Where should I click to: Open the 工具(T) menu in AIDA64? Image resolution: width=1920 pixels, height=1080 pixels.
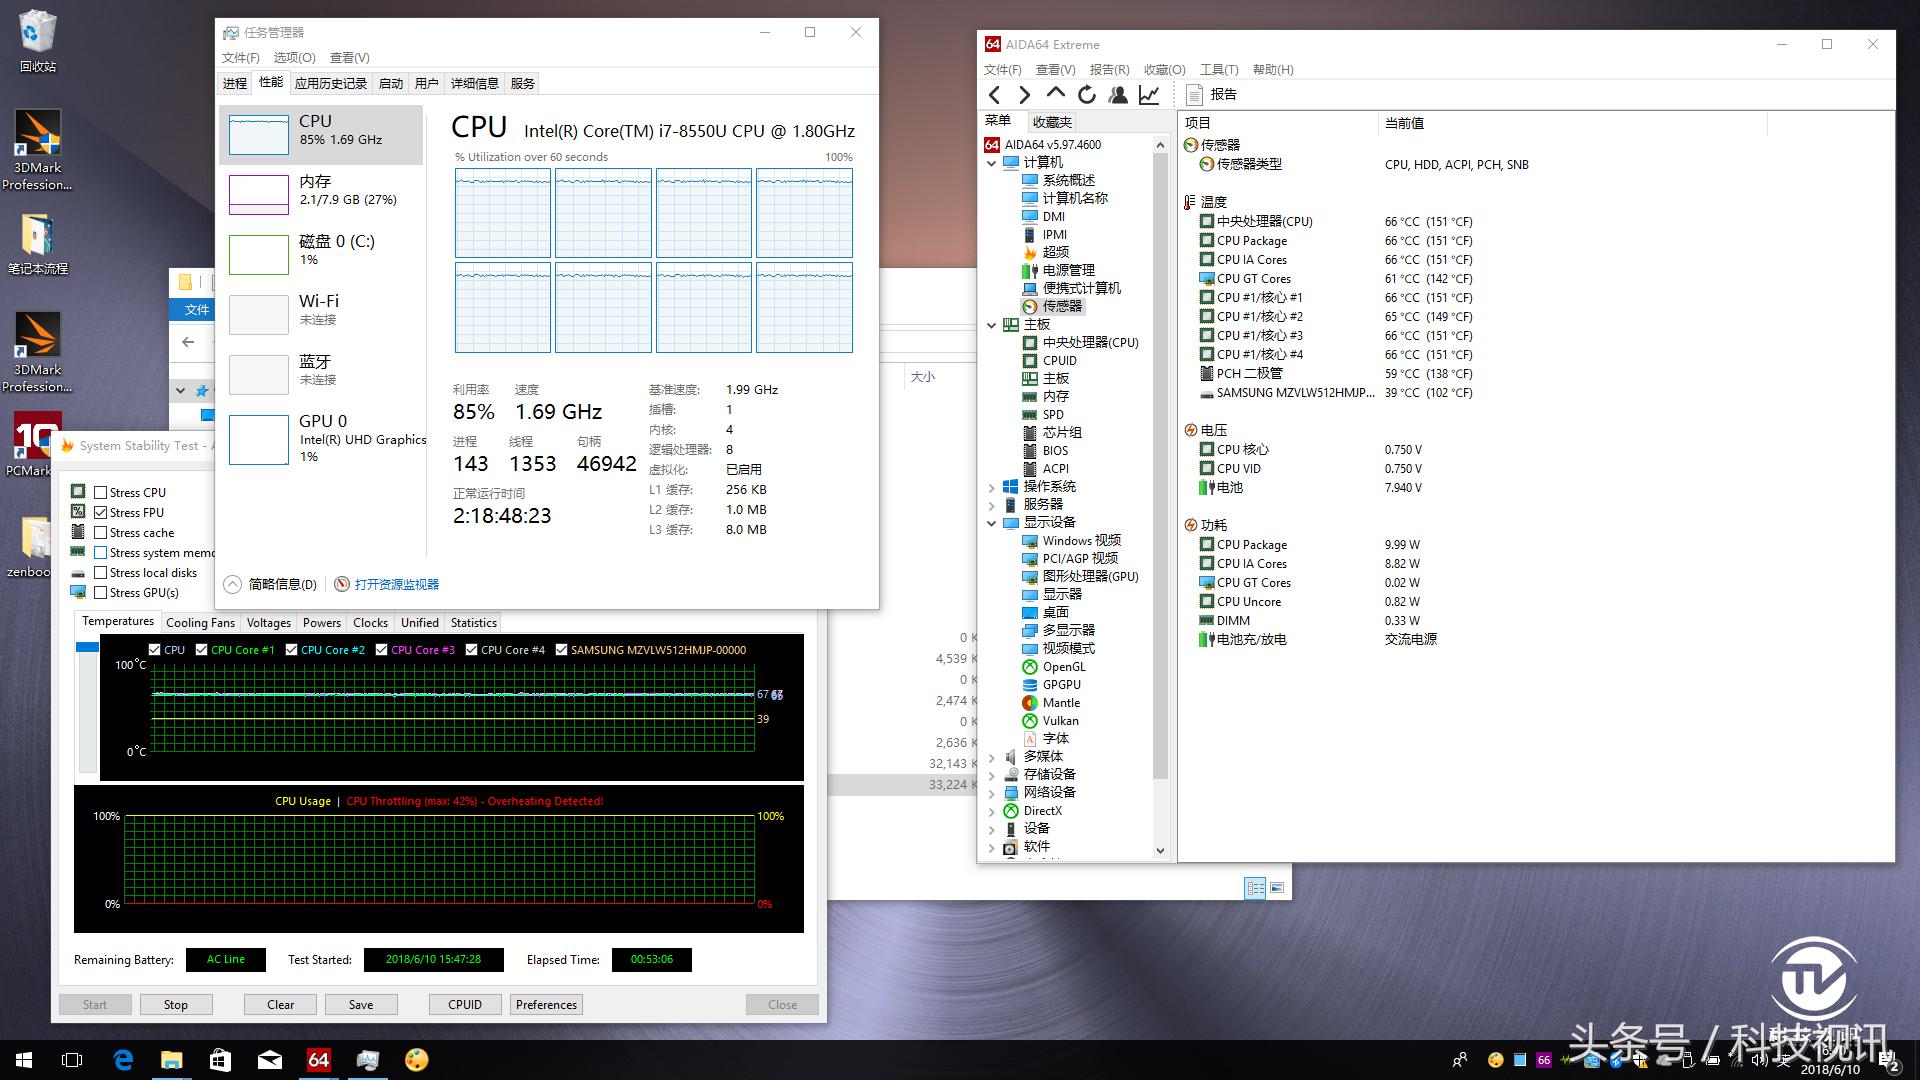point(1218,70)
